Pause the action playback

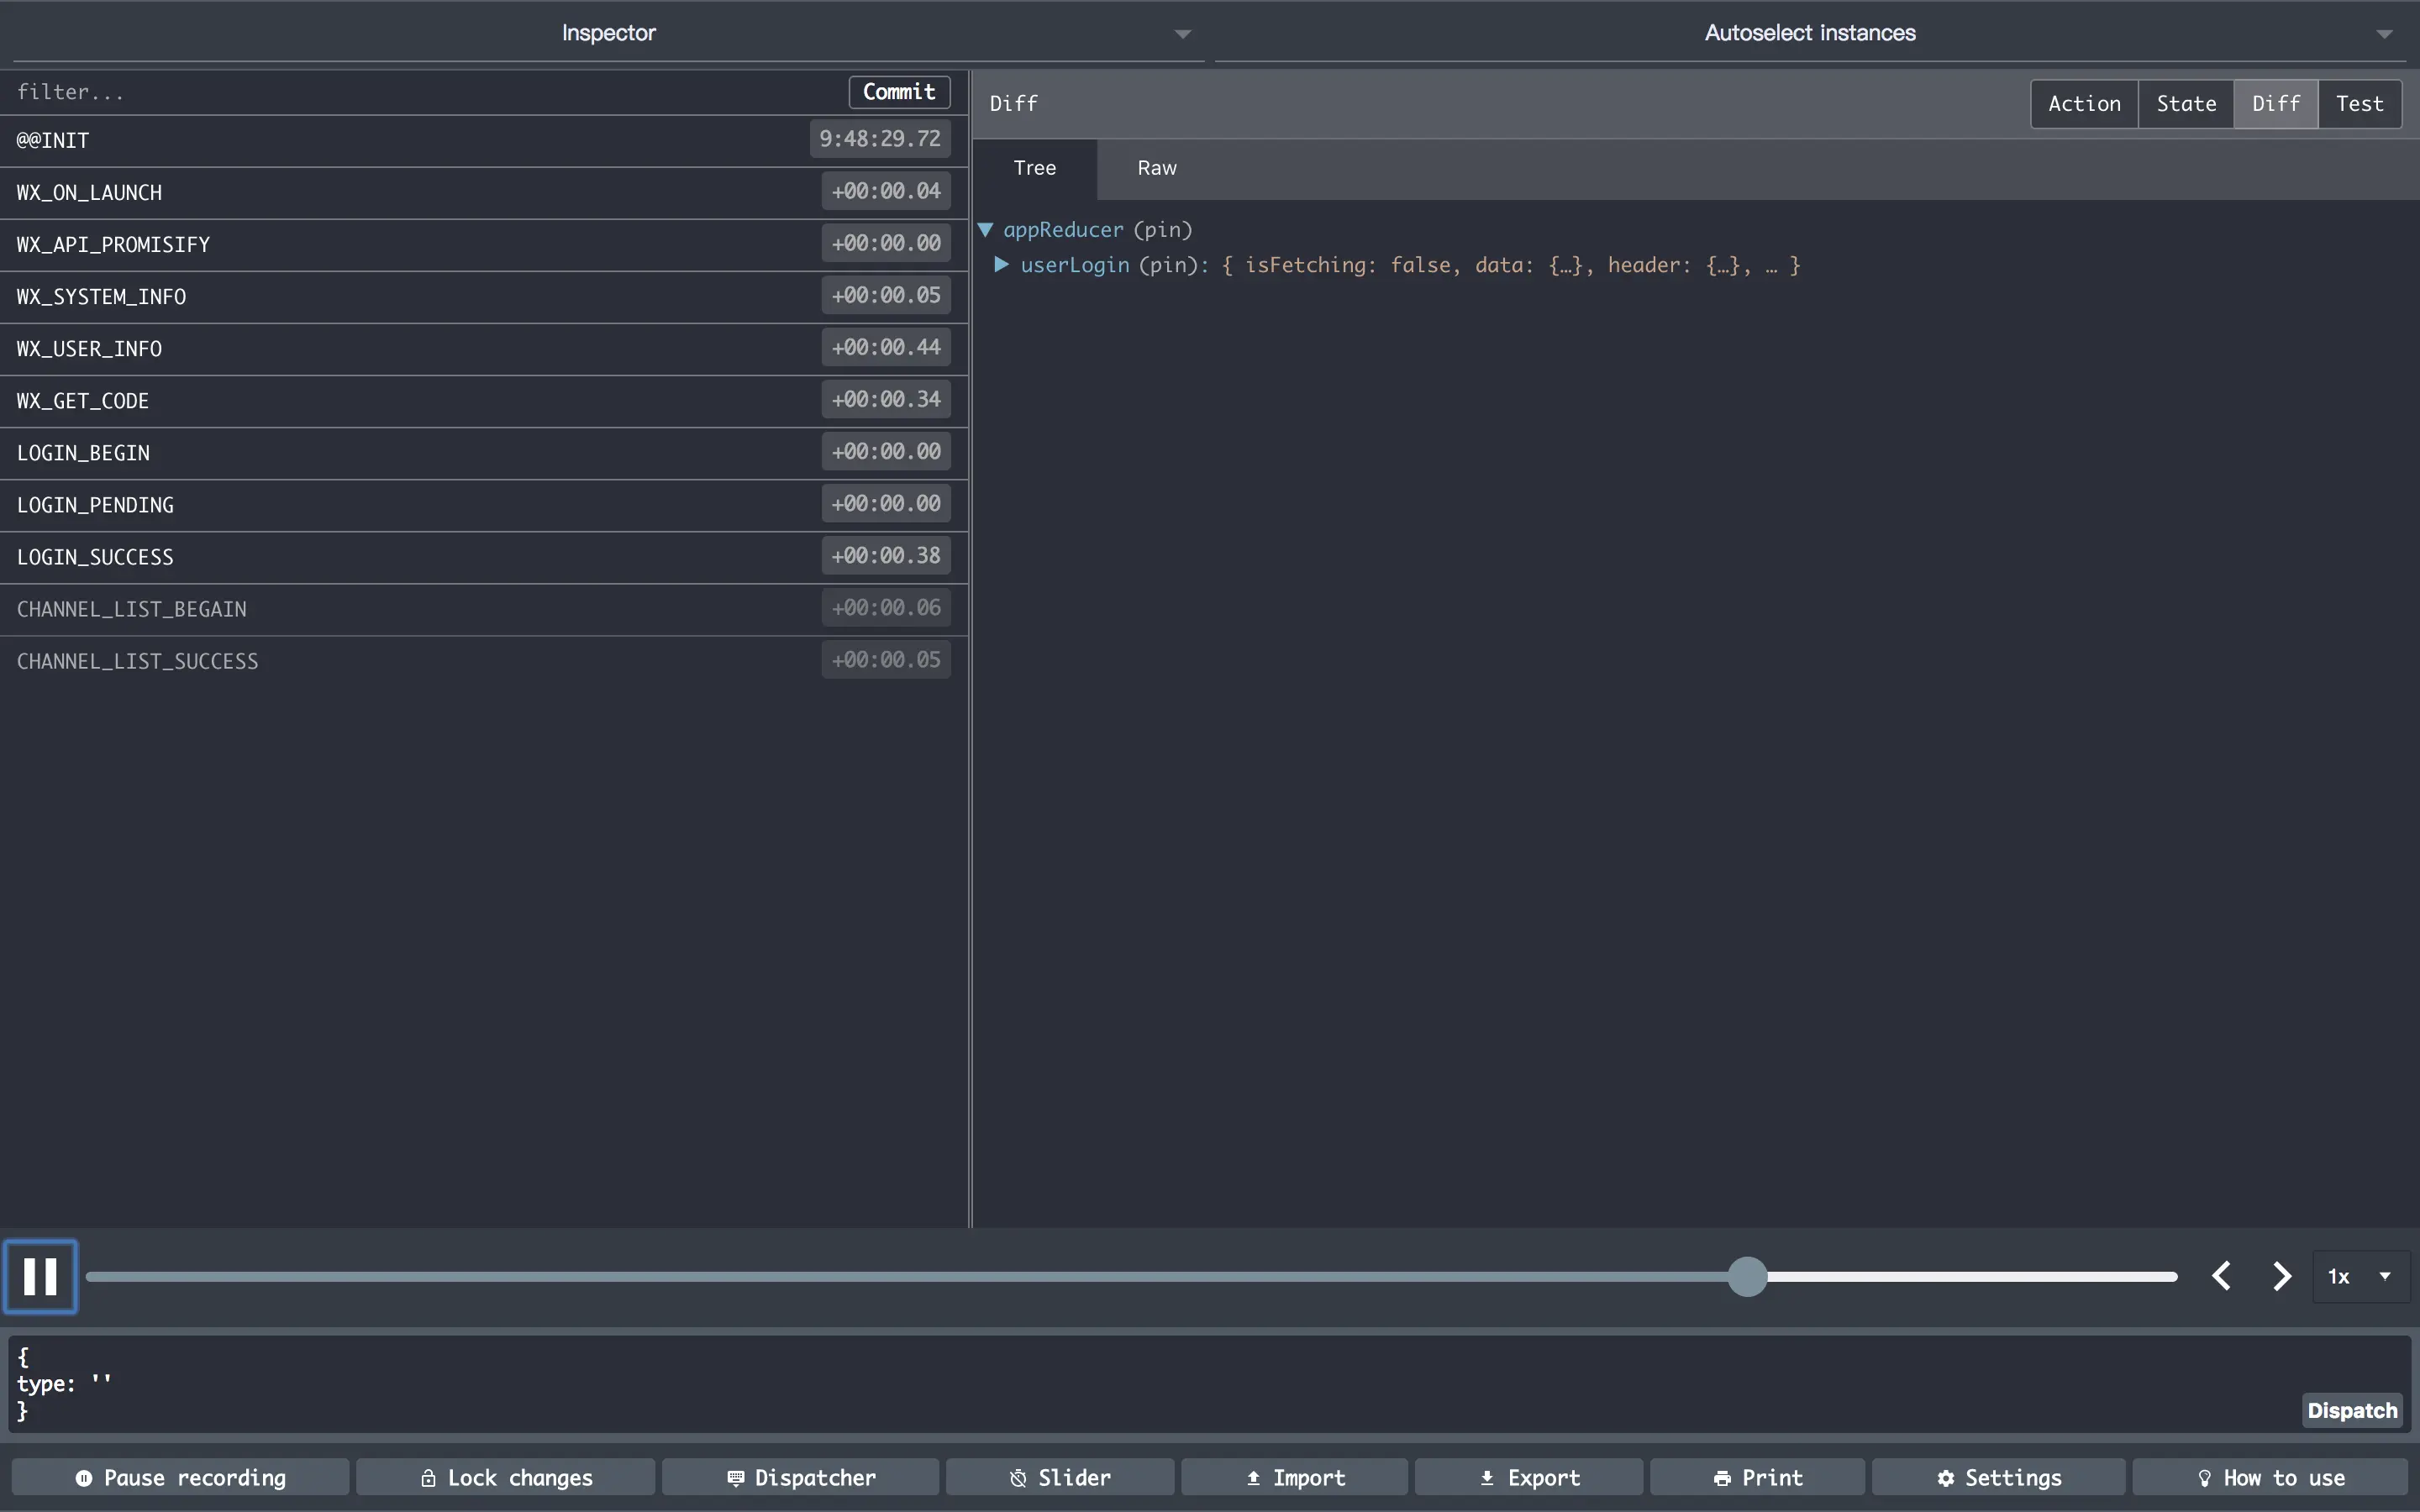(40, 1276)
